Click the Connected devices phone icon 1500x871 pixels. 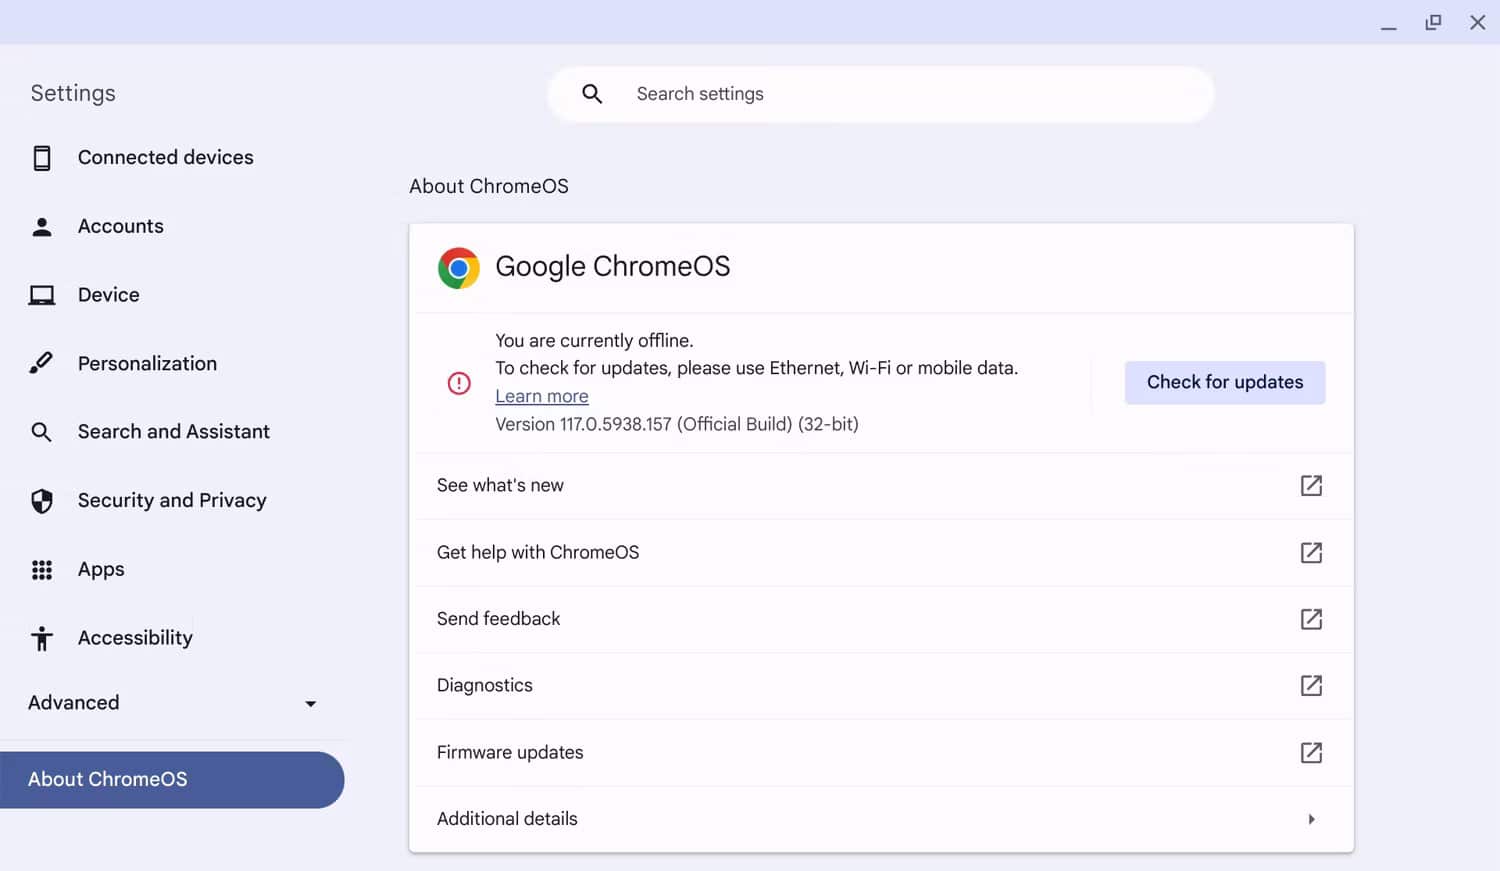[x=42, y=158]
